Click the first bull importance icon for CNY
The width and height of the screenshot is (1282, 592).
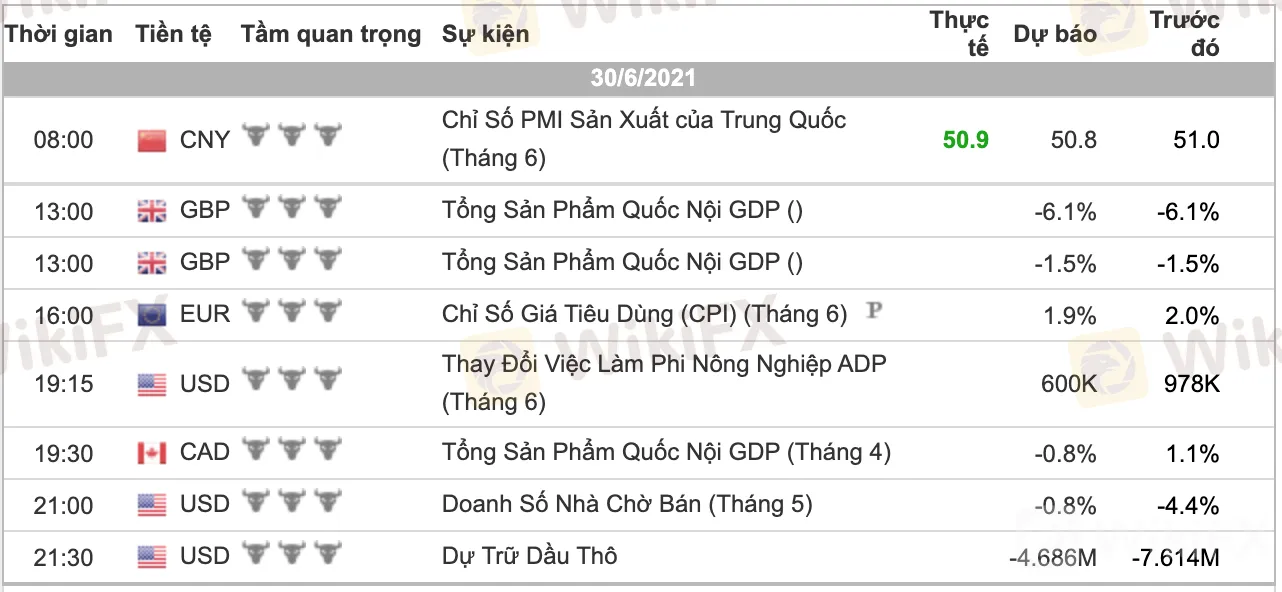point(257,135)
